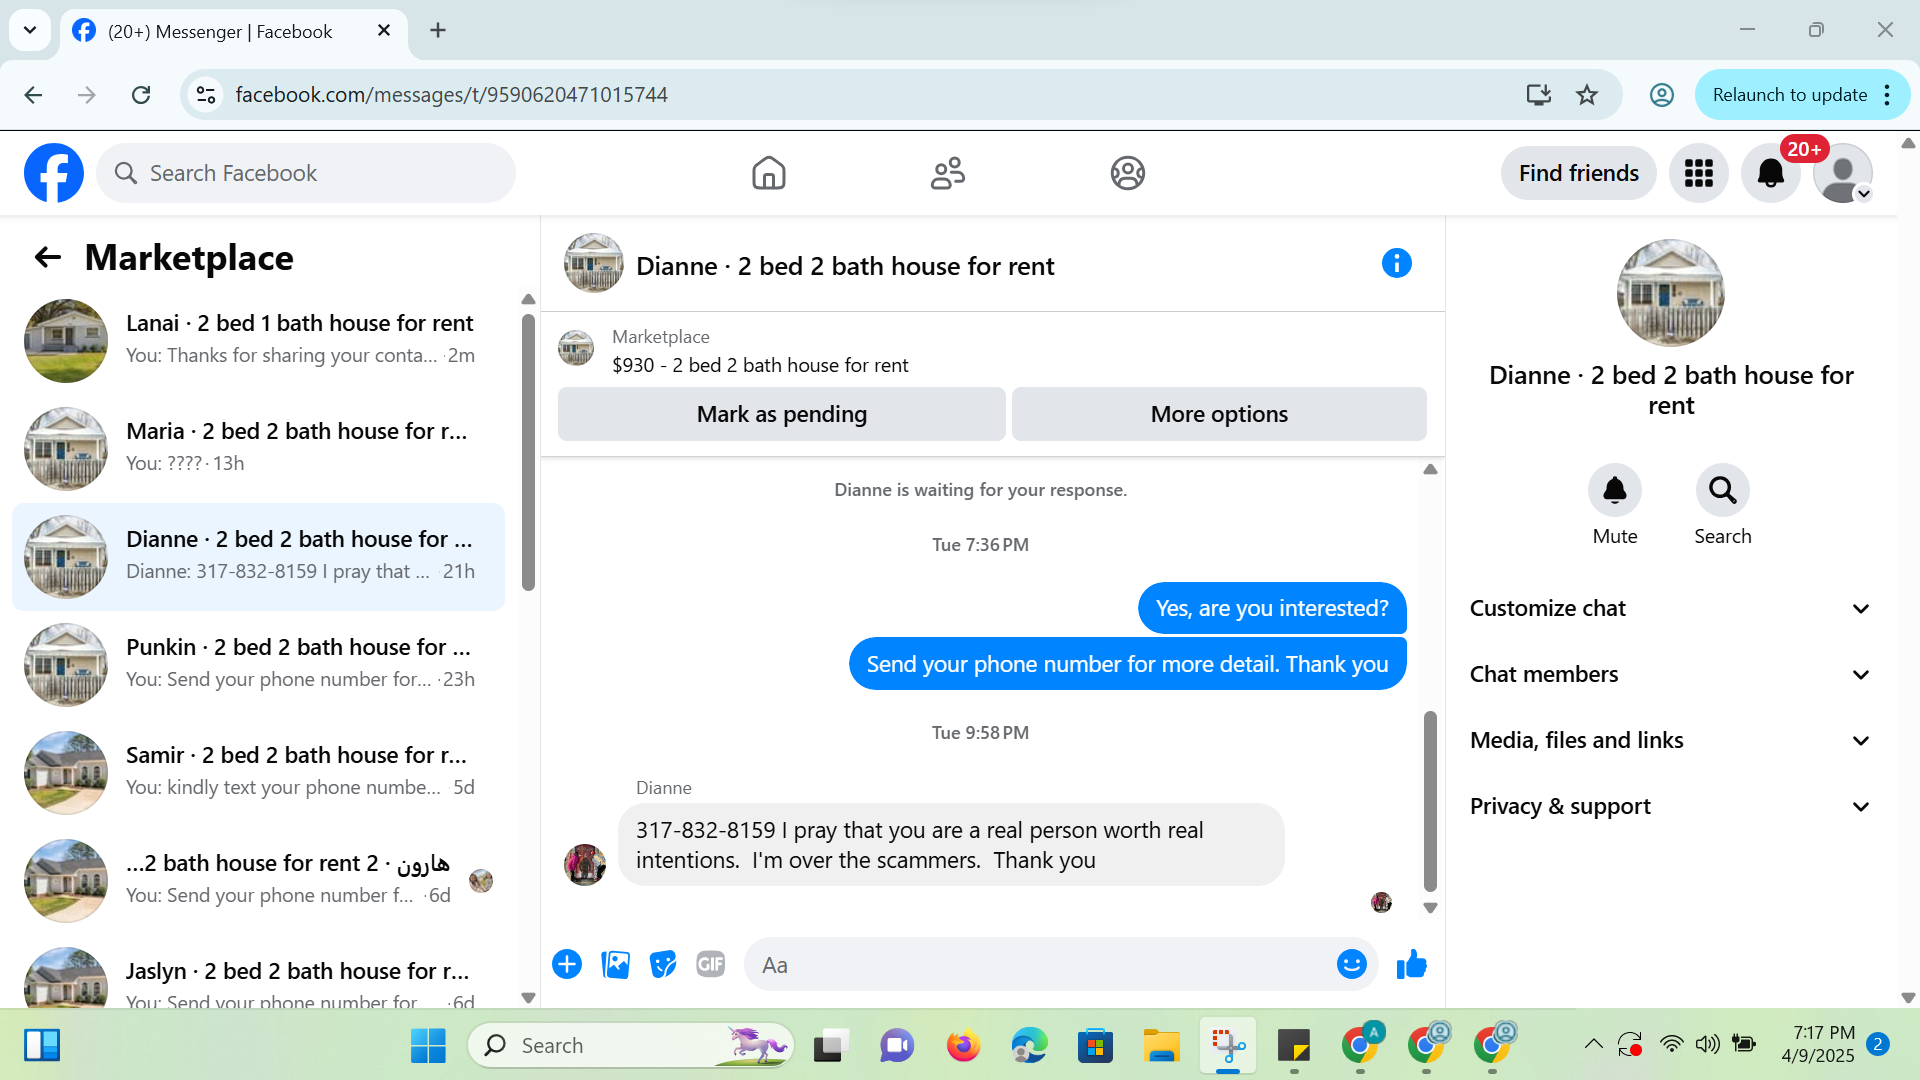Open the account profile menu
Viewport: 1920px width, 1080px height.
pyautogui.click(x=1843, y=173)
